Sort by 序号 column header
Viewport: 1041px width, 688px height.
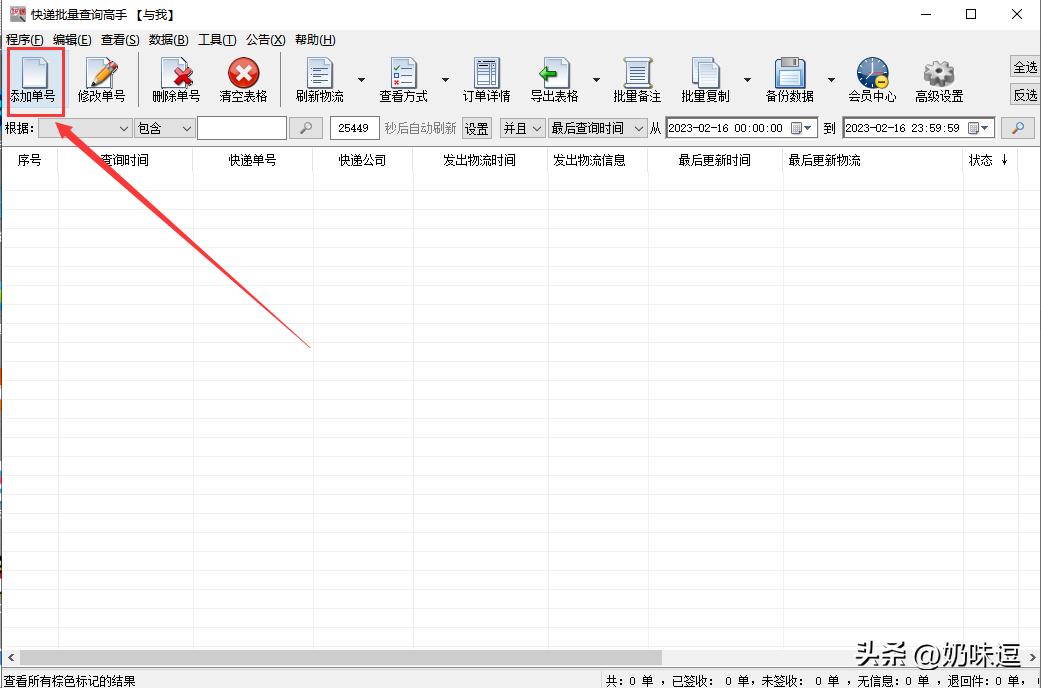30,160
